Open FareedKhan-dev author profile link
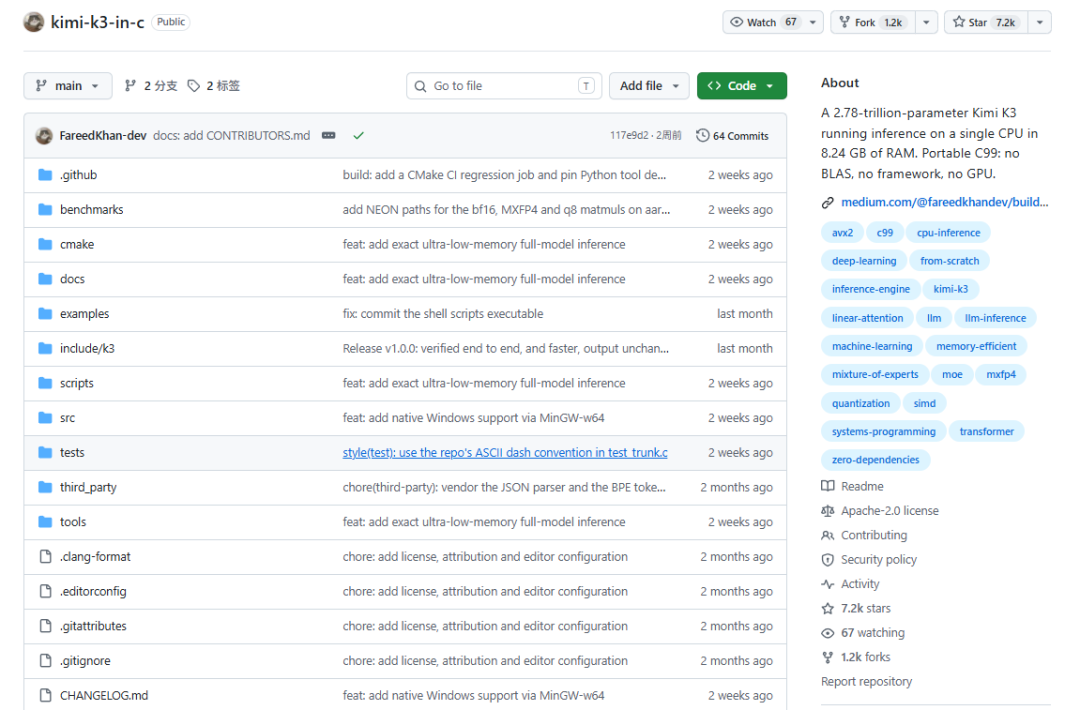This screenshot has width=1080, height=710. (x=103, y=136)
